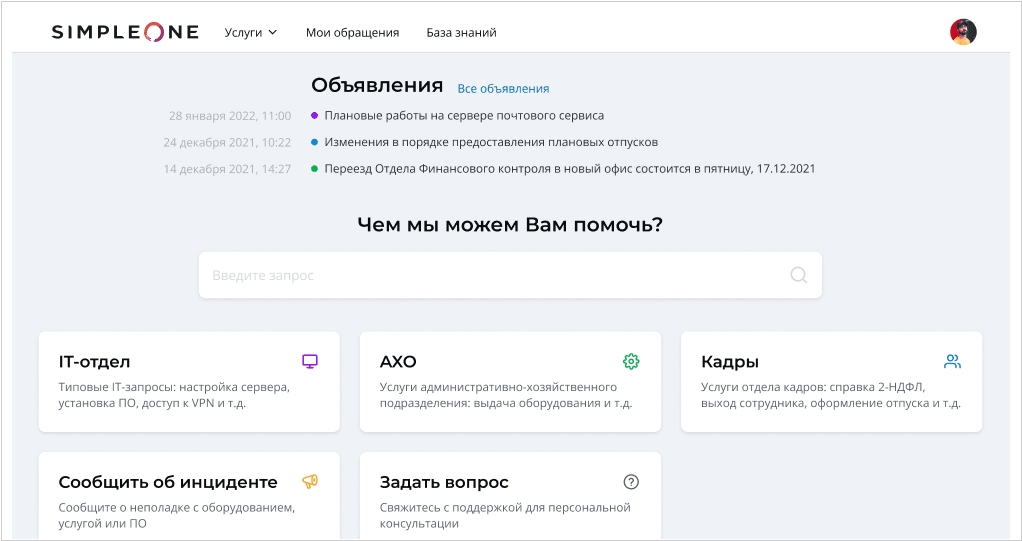This screenshot has width=1022, height=541.
Task: Click the orange megaphone incident icon
Action: point(310,481)
